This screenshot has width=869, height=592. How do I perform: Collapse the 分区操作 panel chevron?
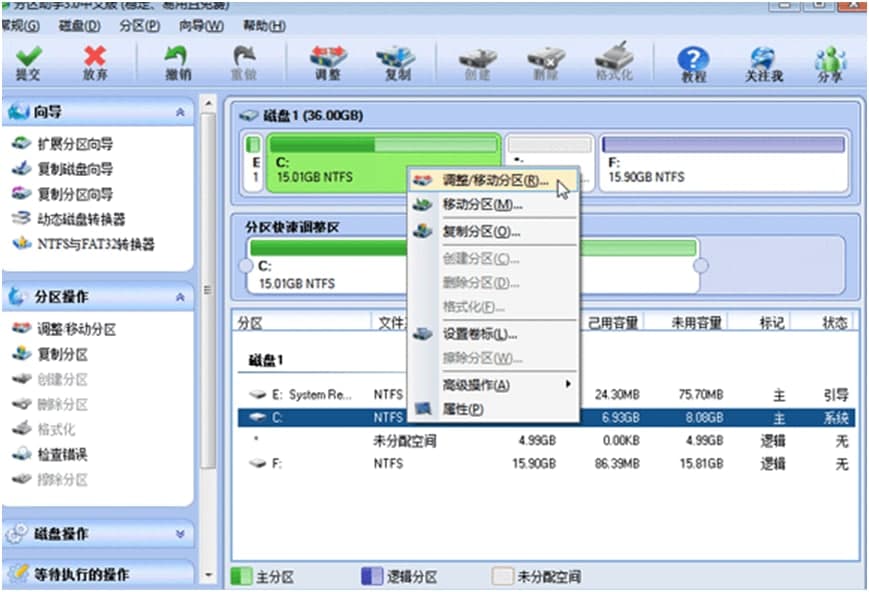tap(180, 298)
